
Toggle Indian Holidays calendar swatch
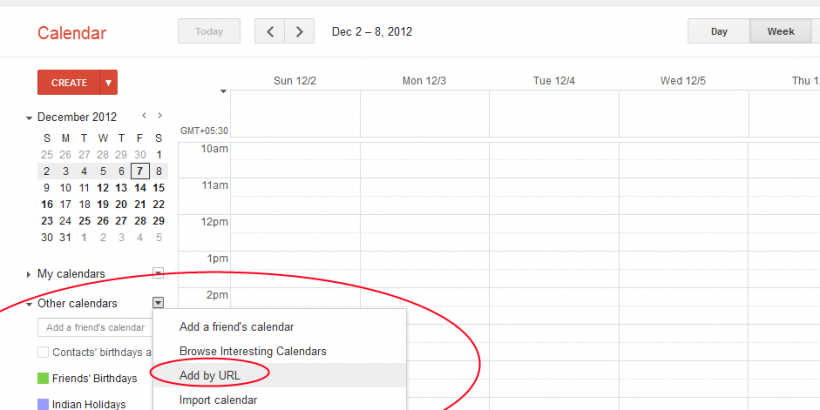pyautogui.click(x=43, y=404)
